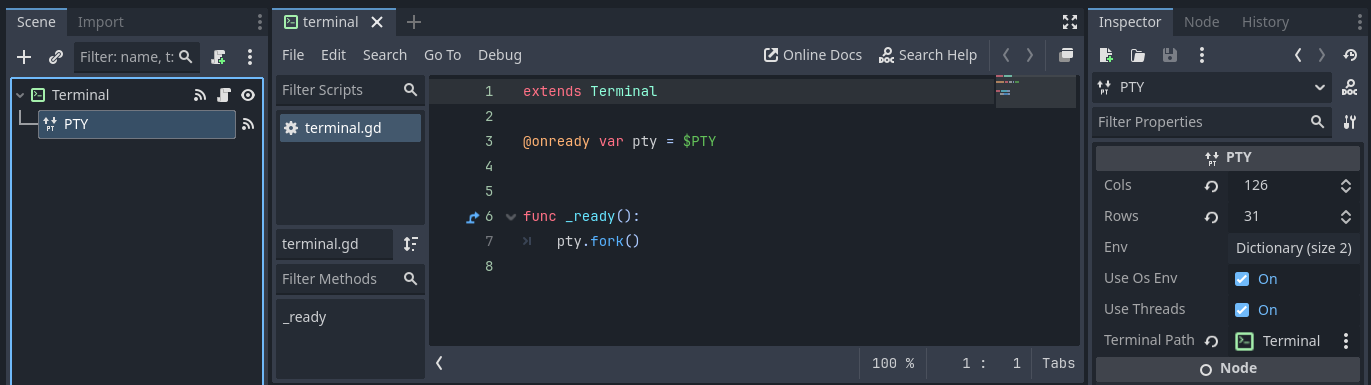Close the terminal script tab
The height and width of the screenshot is (385, 1371).
377,22
